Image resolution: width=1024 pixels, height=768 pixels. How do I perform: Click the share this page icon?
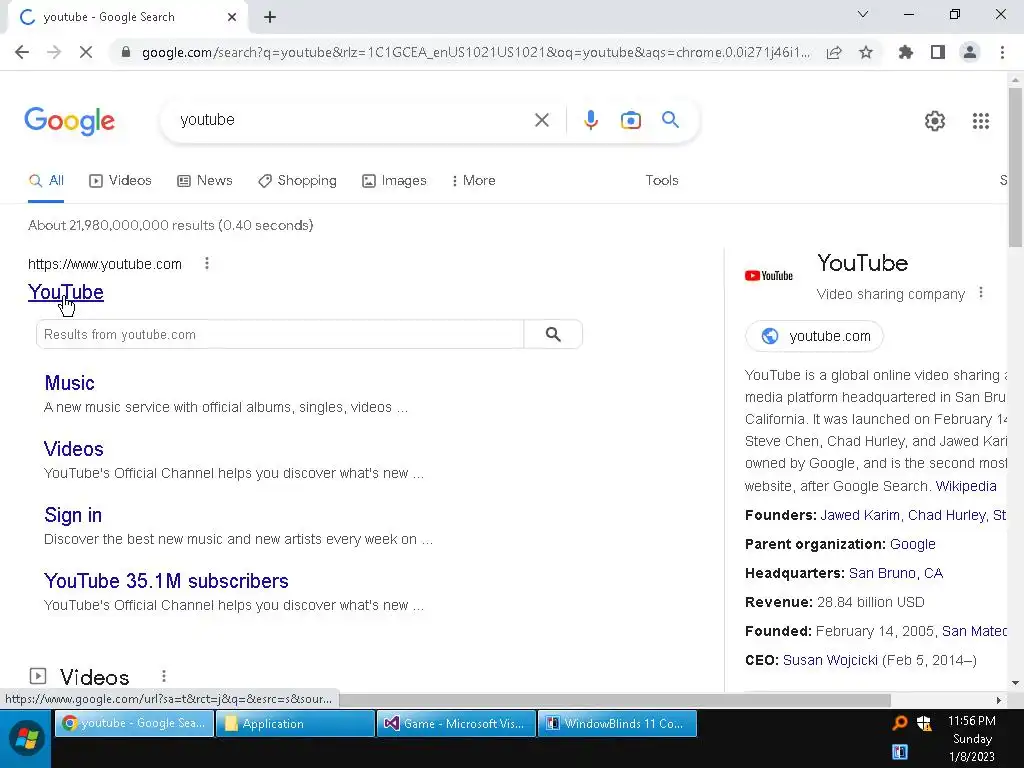coord(834,53)
